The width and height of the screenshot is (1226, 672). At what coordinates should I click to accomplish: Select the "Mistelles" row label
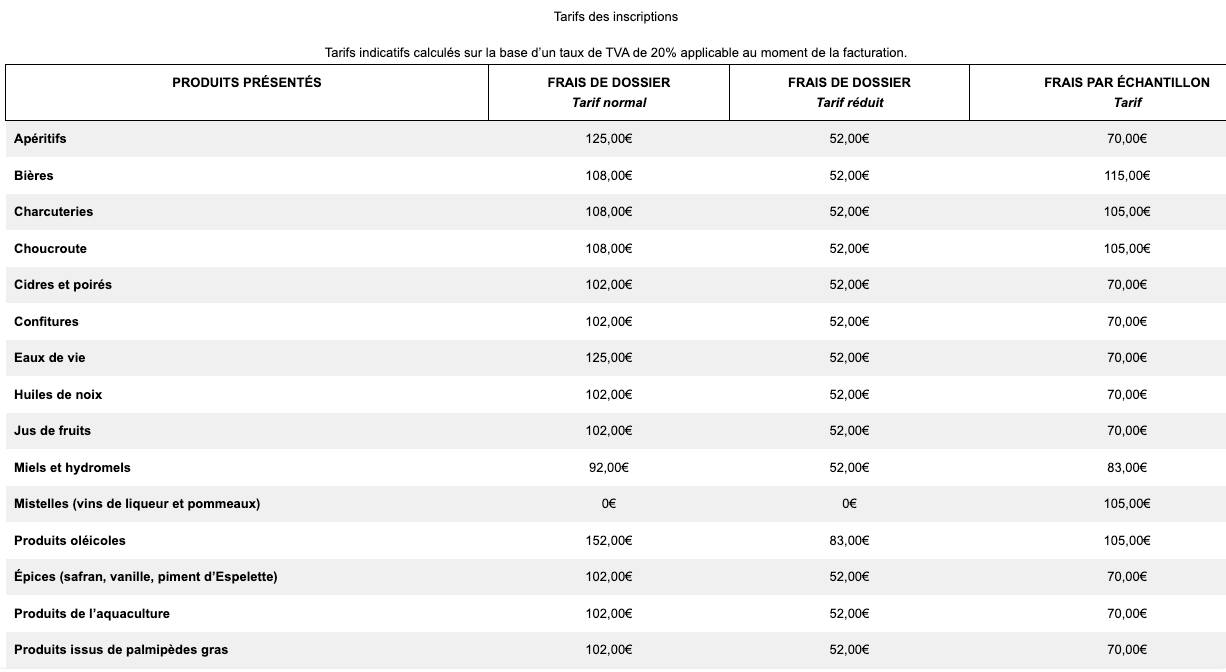point(137,504)
